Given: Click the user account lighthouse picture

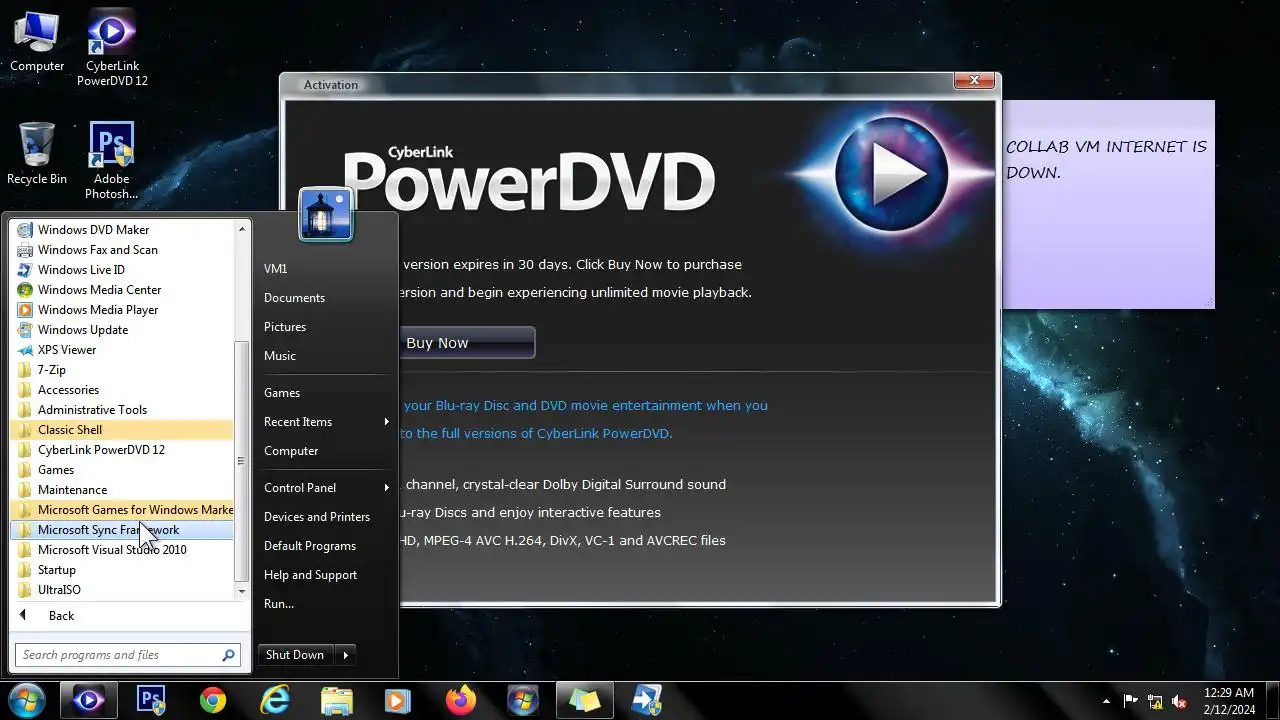Looking at the screenshot, I should coord(325,214).
